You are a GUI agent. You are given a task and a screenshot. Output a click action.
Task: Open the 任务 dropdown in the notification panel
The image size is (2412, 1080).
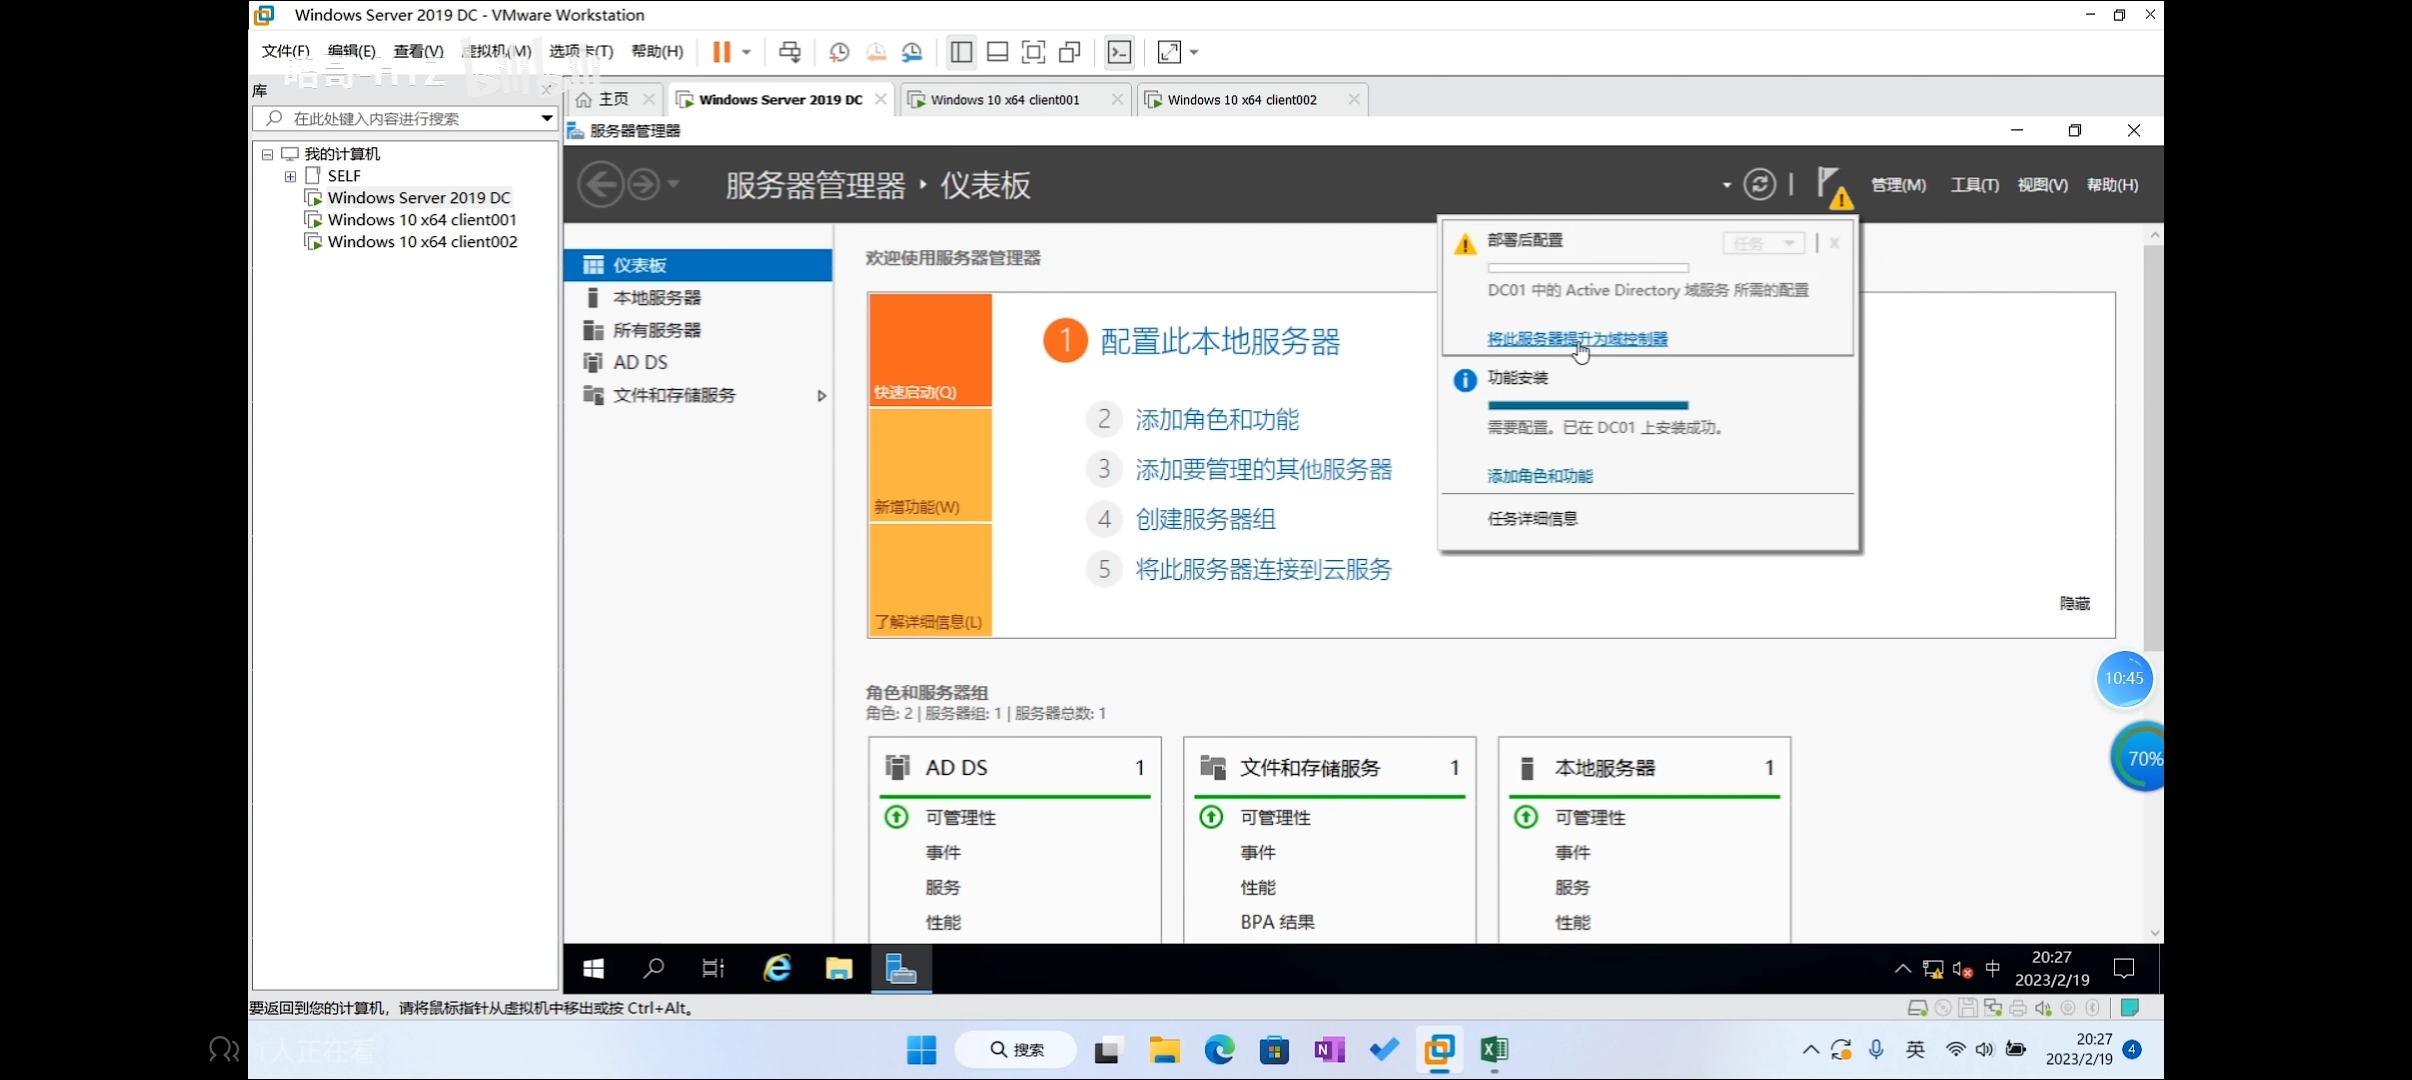tap(1763, 243)
